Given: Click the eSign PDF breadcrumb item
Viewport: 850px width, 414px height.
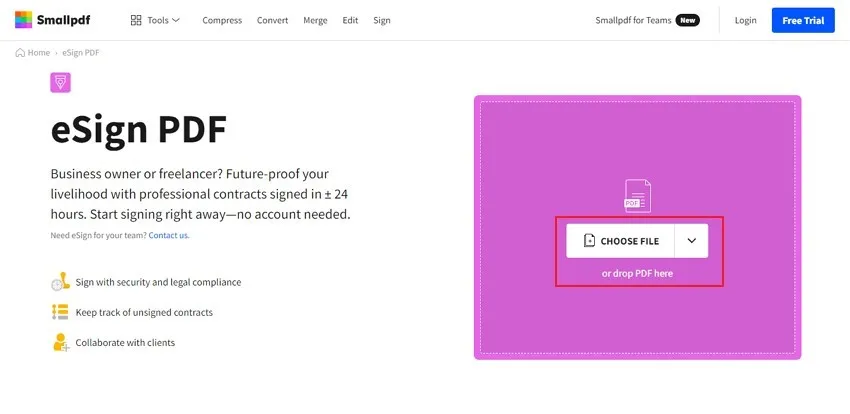Looking at the screenshot, I should (80, 52).
